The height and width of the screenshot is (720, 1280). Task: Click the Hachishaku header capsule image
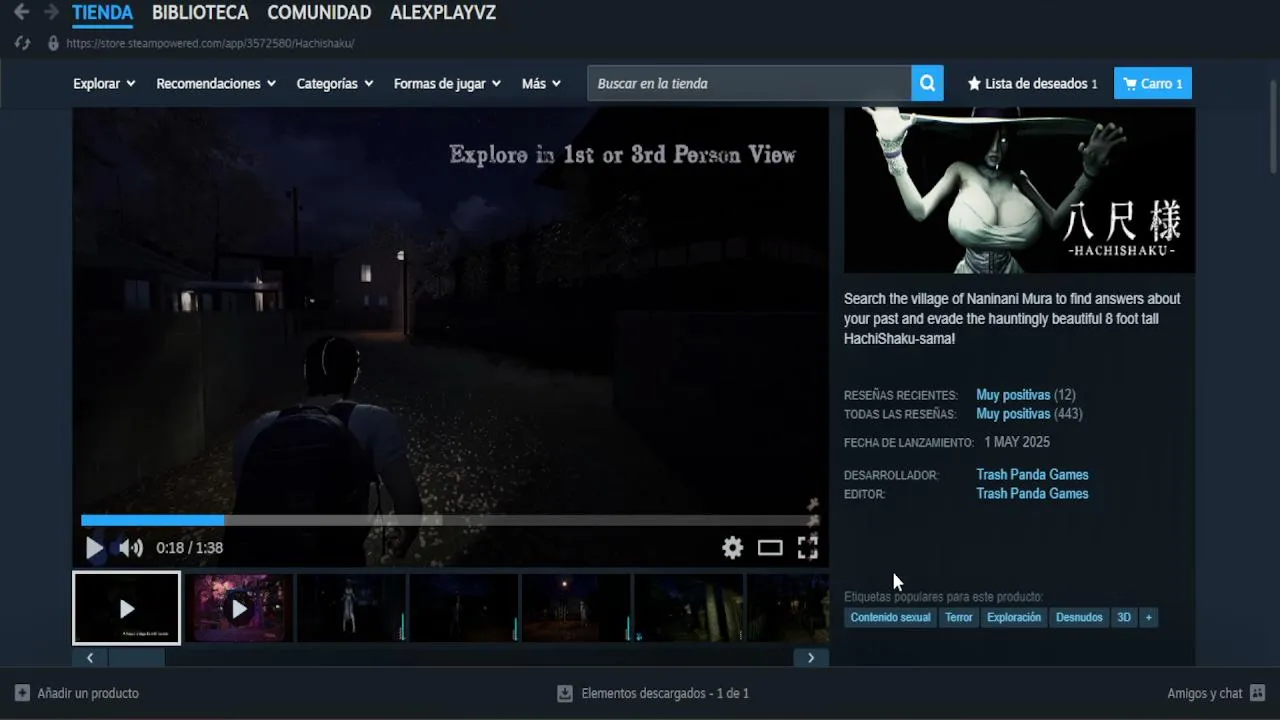point(1019,190)
